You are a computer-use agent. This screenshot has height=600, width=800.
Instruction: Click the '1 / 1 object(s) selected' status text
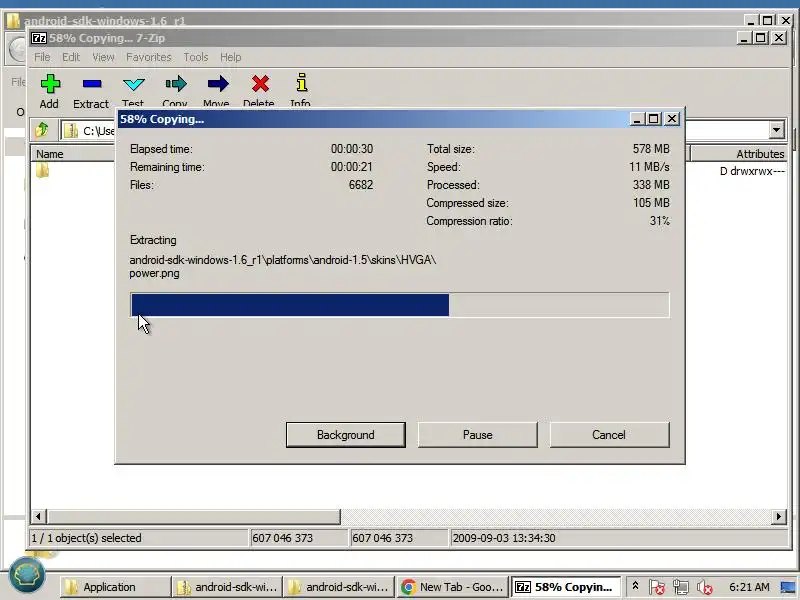(x=86, y=538)
